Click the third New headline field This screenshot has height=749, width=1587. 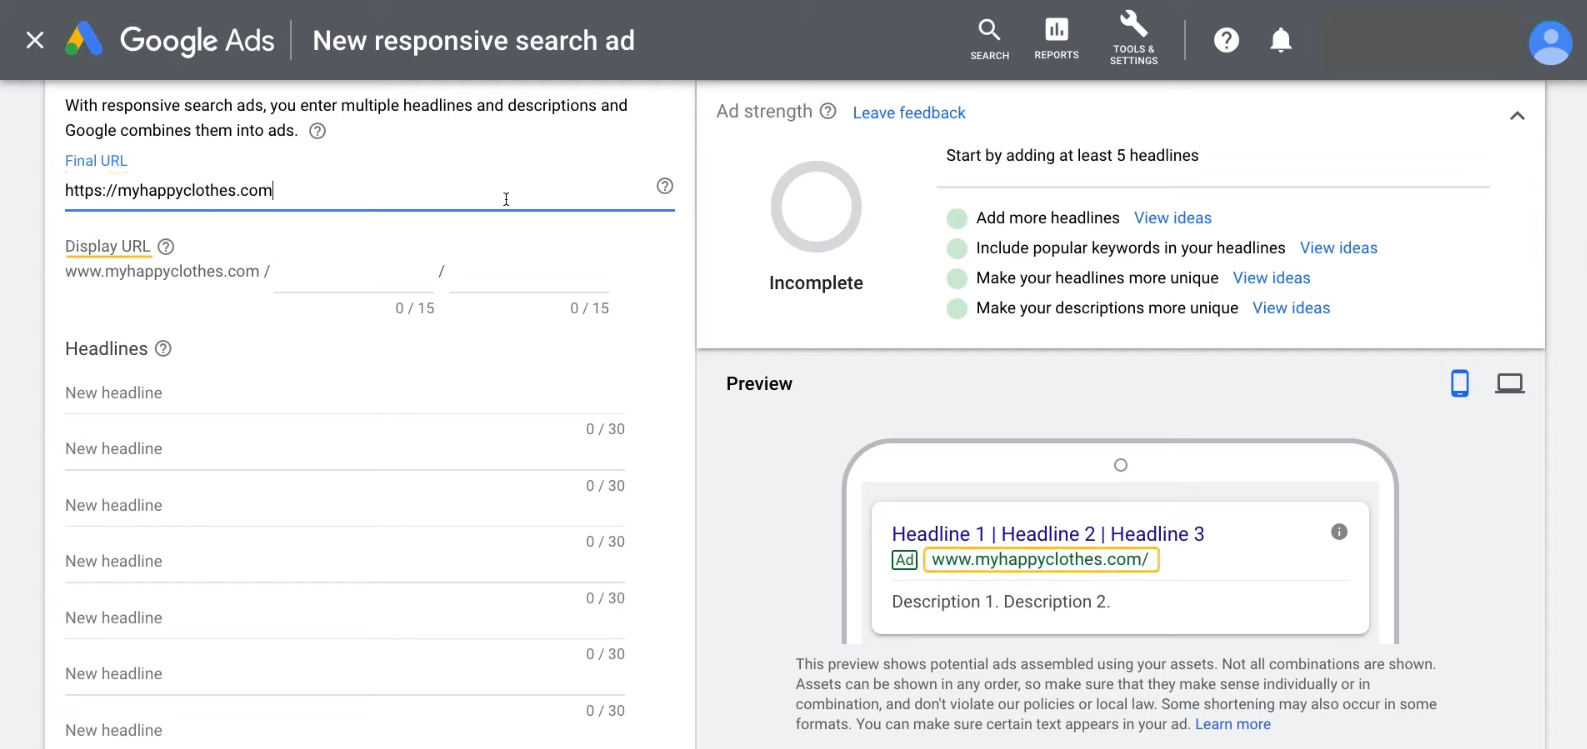pos(345,506)
